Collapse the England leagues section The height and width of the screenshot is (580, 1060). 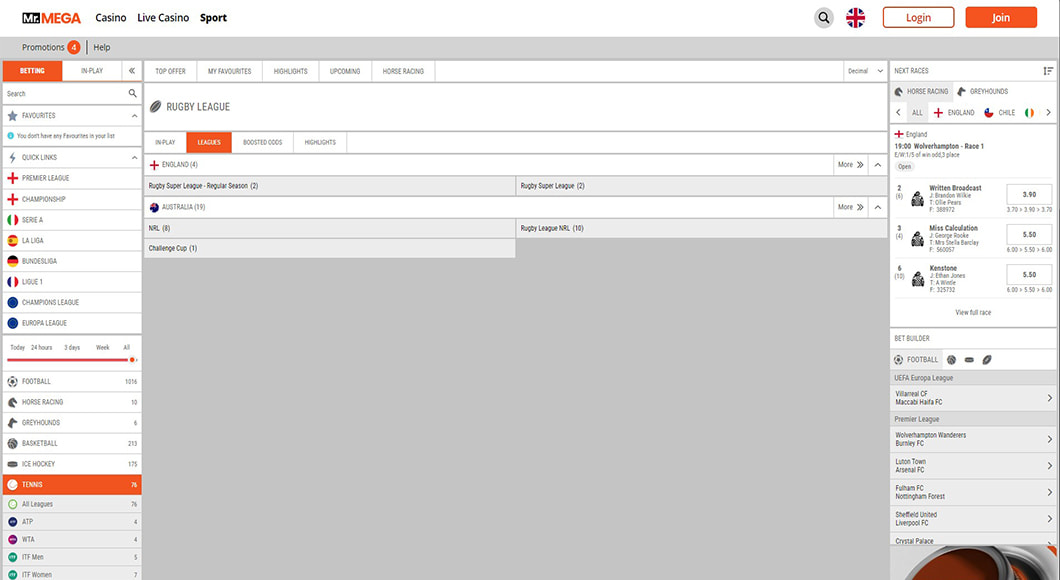877,164
